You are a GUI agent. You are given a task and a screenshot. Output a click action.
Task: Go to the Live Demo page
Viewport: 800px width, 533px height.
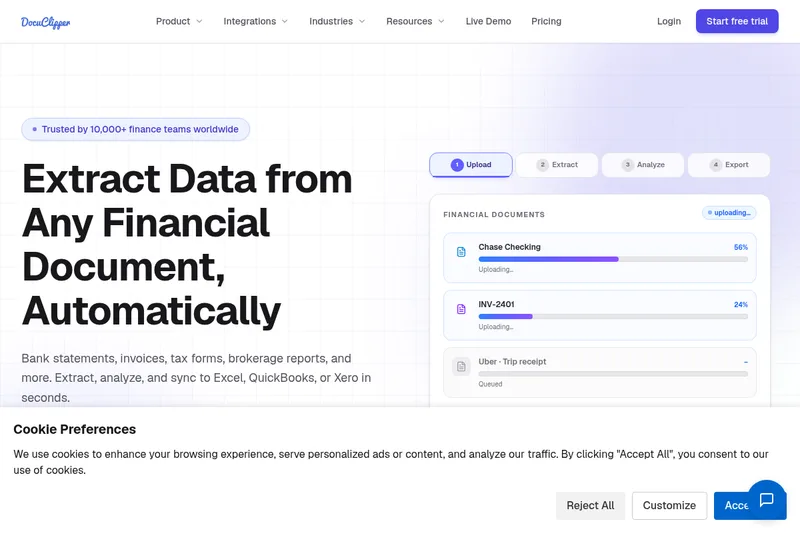tap(488, 21)
